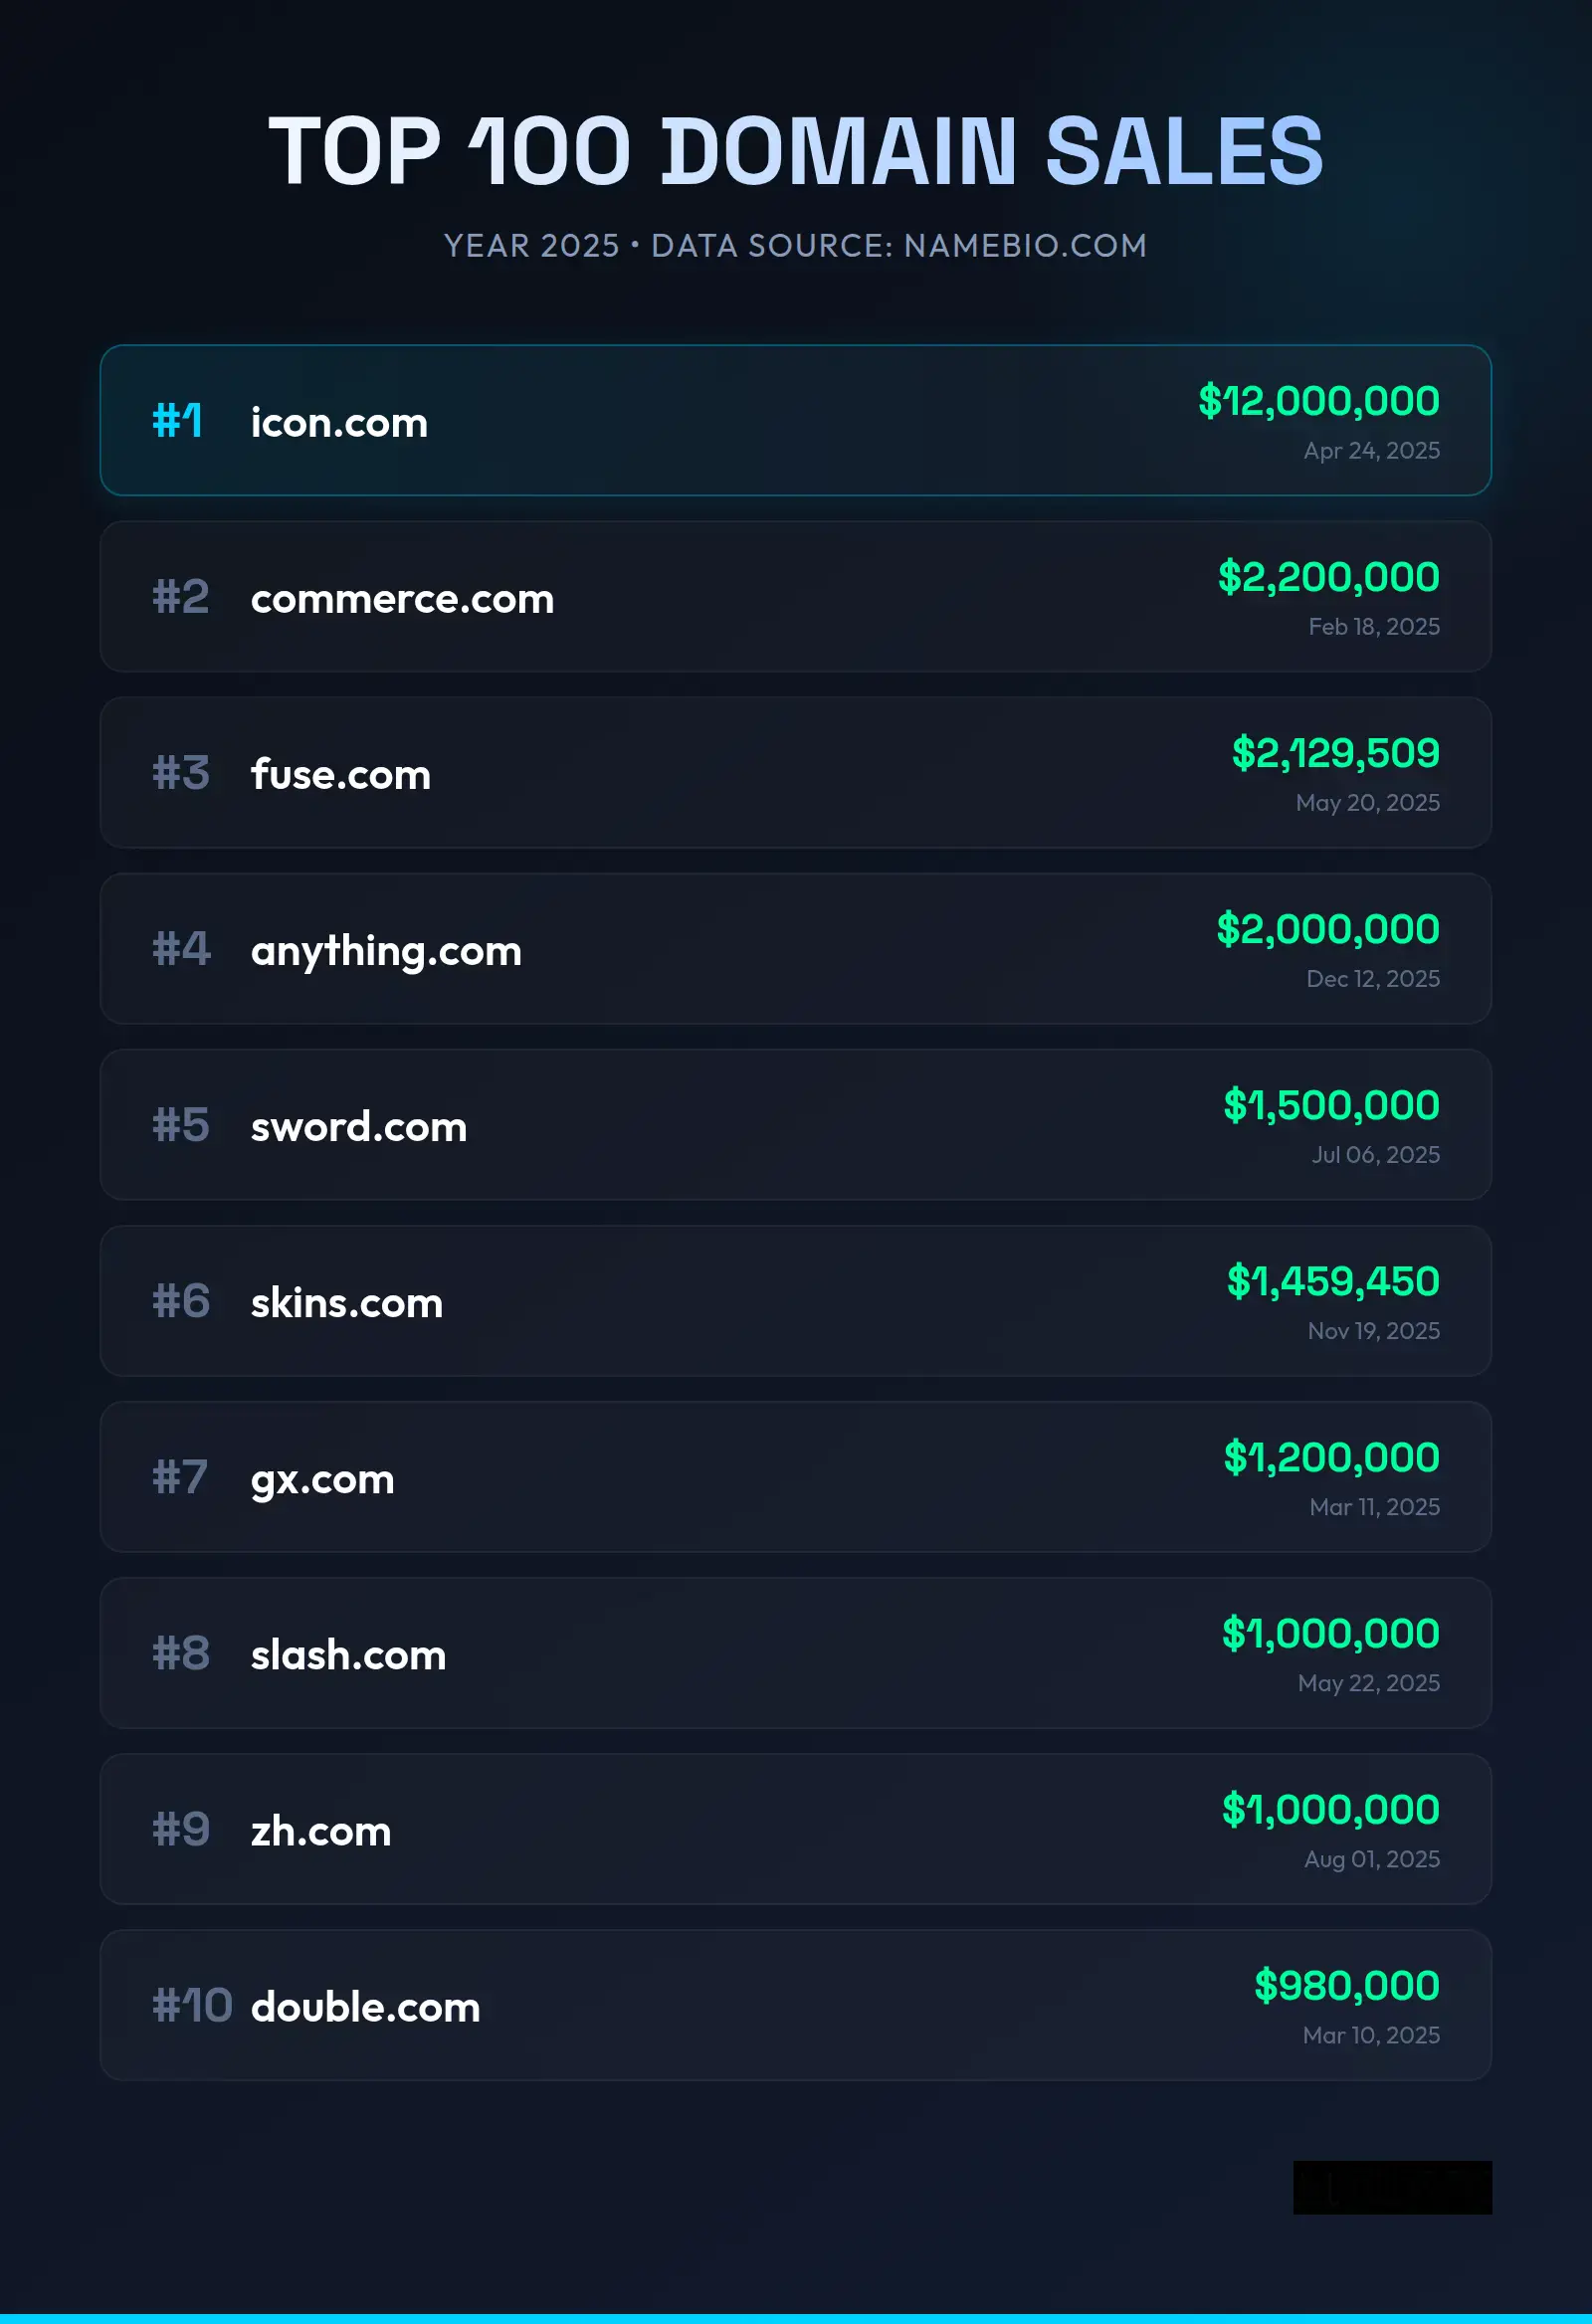Select the $980,000 sale price
This screenshot has width=1592, height=2324.
click(x=1346, y=1985)
